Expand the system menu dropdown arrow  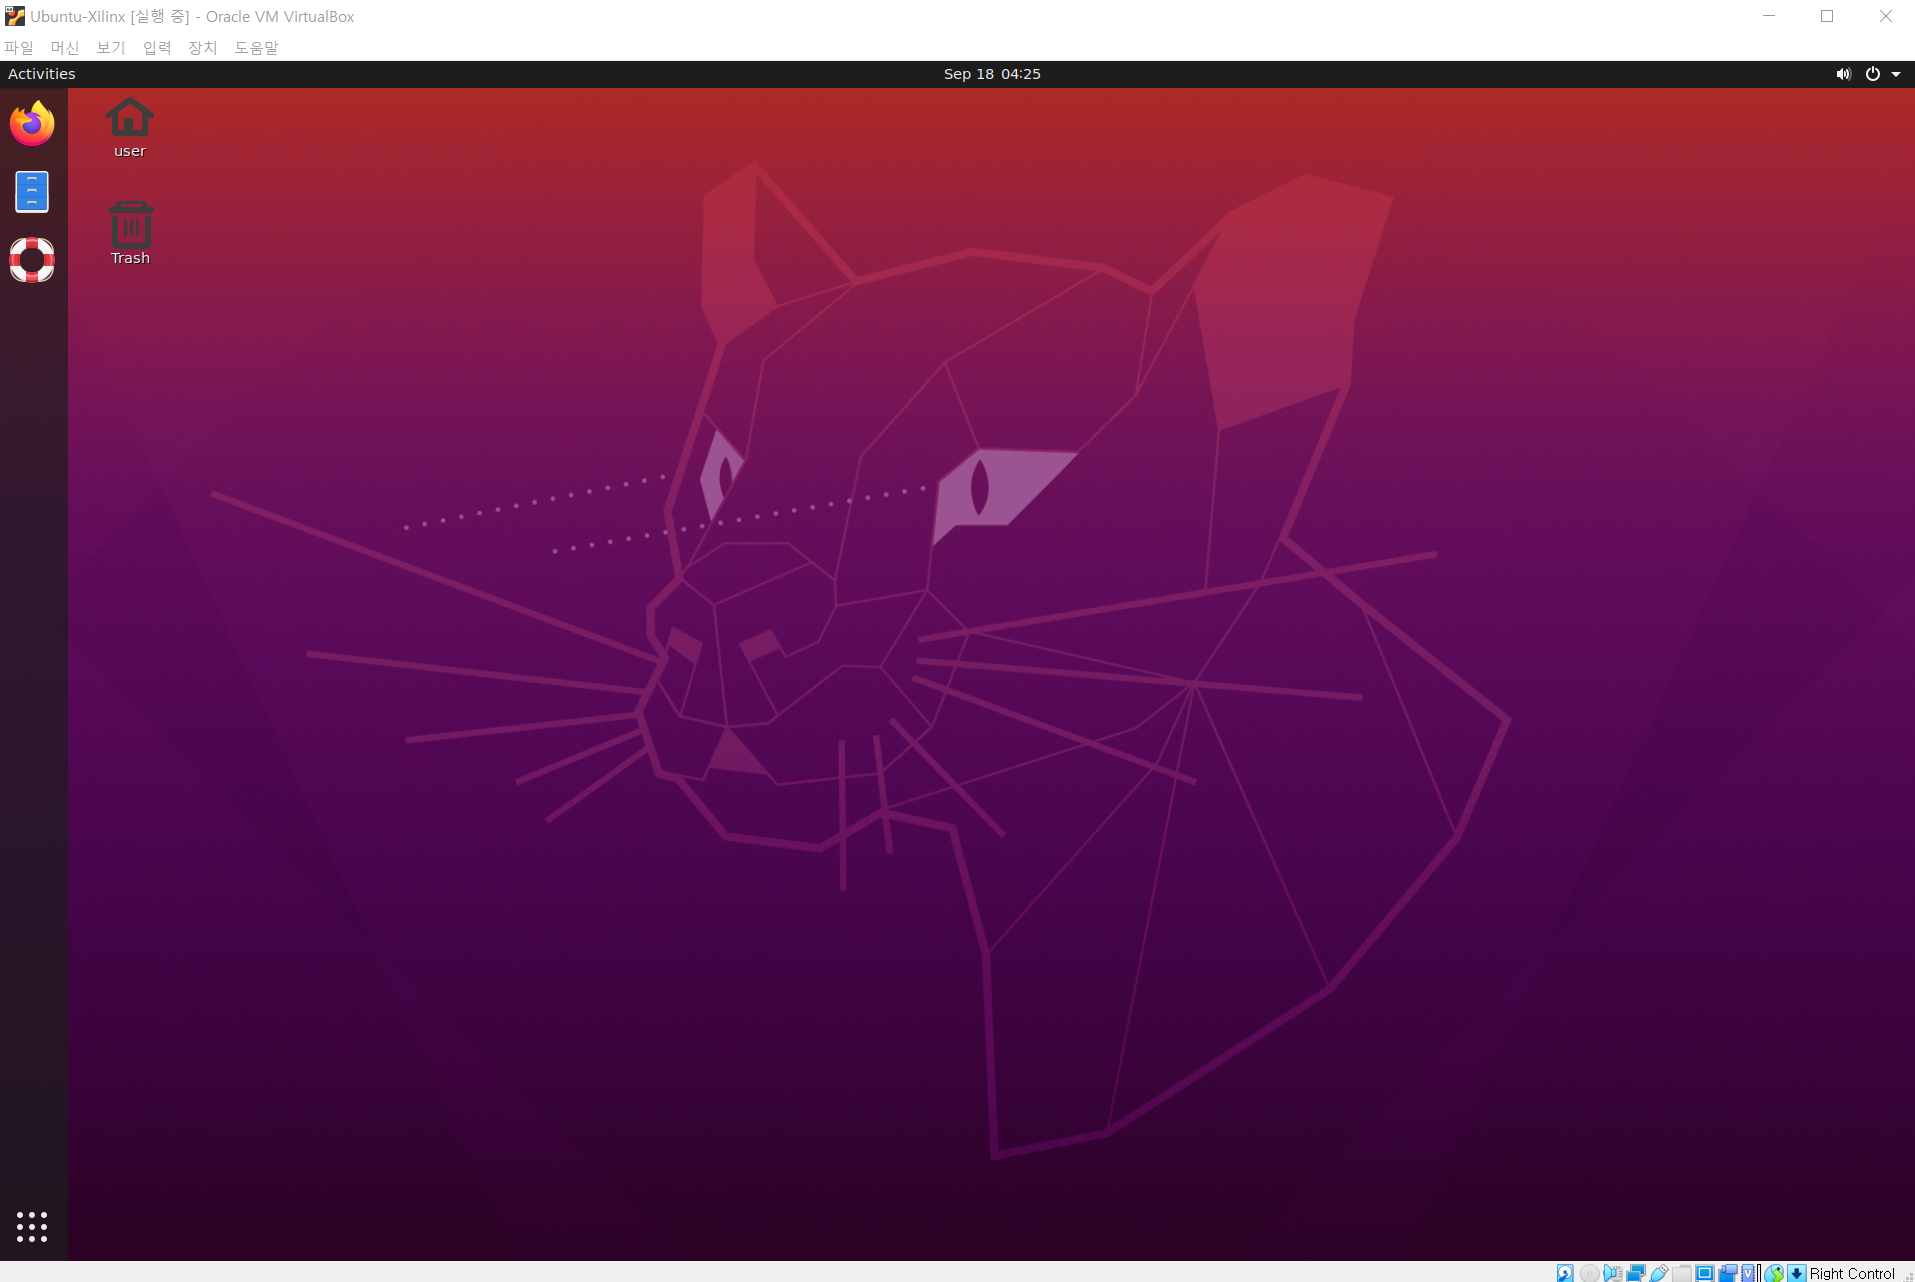[x=1896, y=74]
